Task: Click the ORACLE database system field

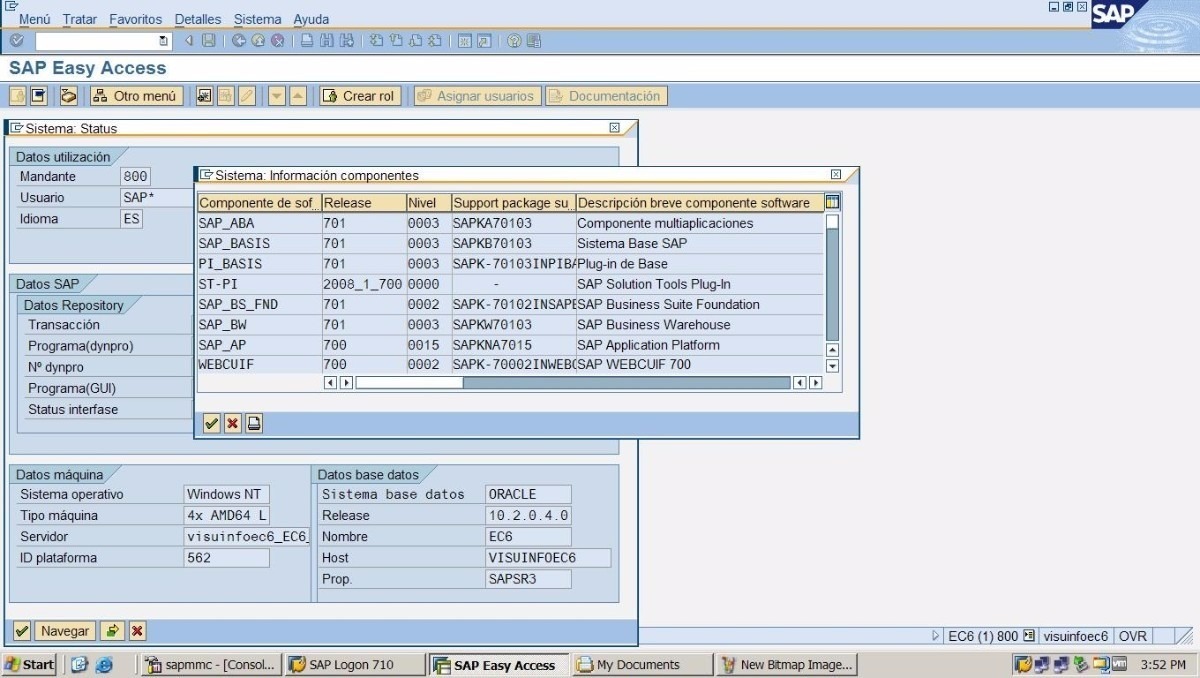Action: [x=528, y=494]
